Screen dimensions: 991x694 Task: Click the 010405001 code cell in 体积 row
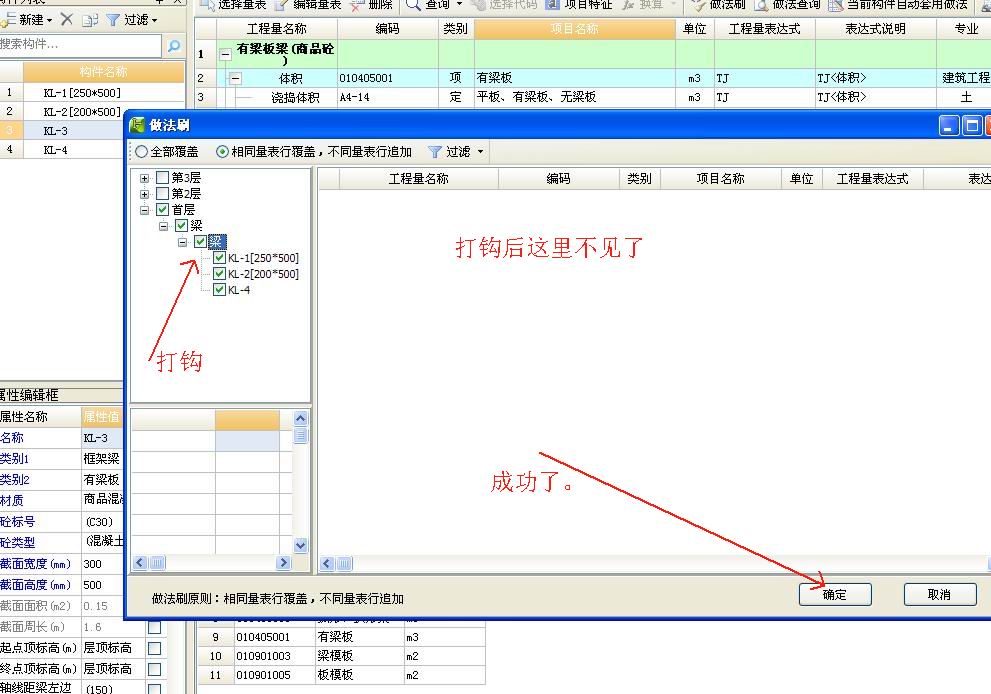coord(387,78)
